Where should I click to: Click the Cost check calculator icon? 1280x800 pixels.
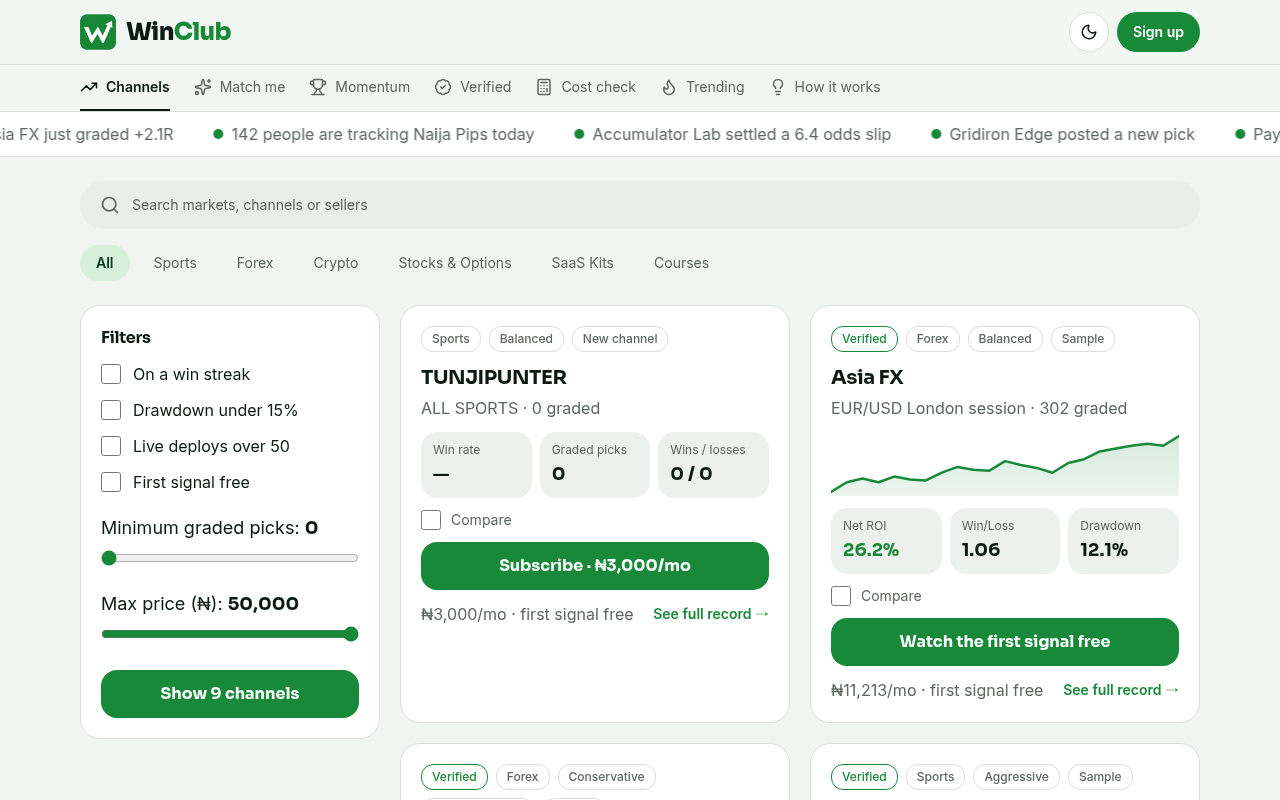coord(544,87)
